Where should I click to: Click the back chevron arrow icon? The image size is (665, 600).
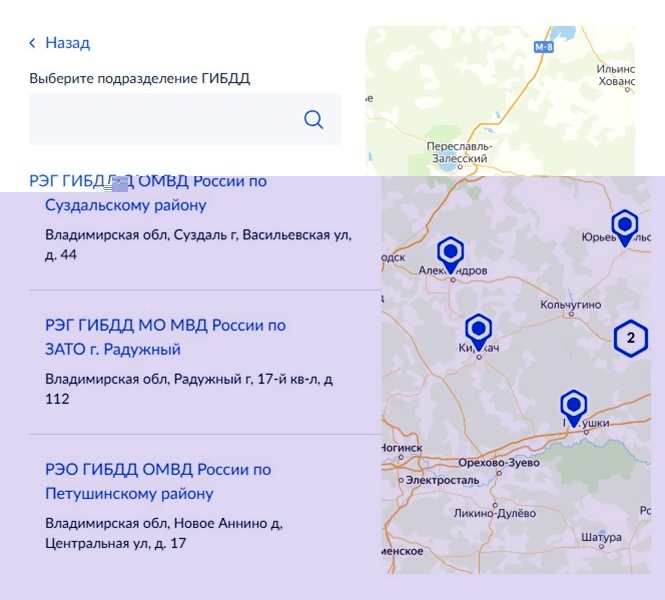(x=32, y=43)
